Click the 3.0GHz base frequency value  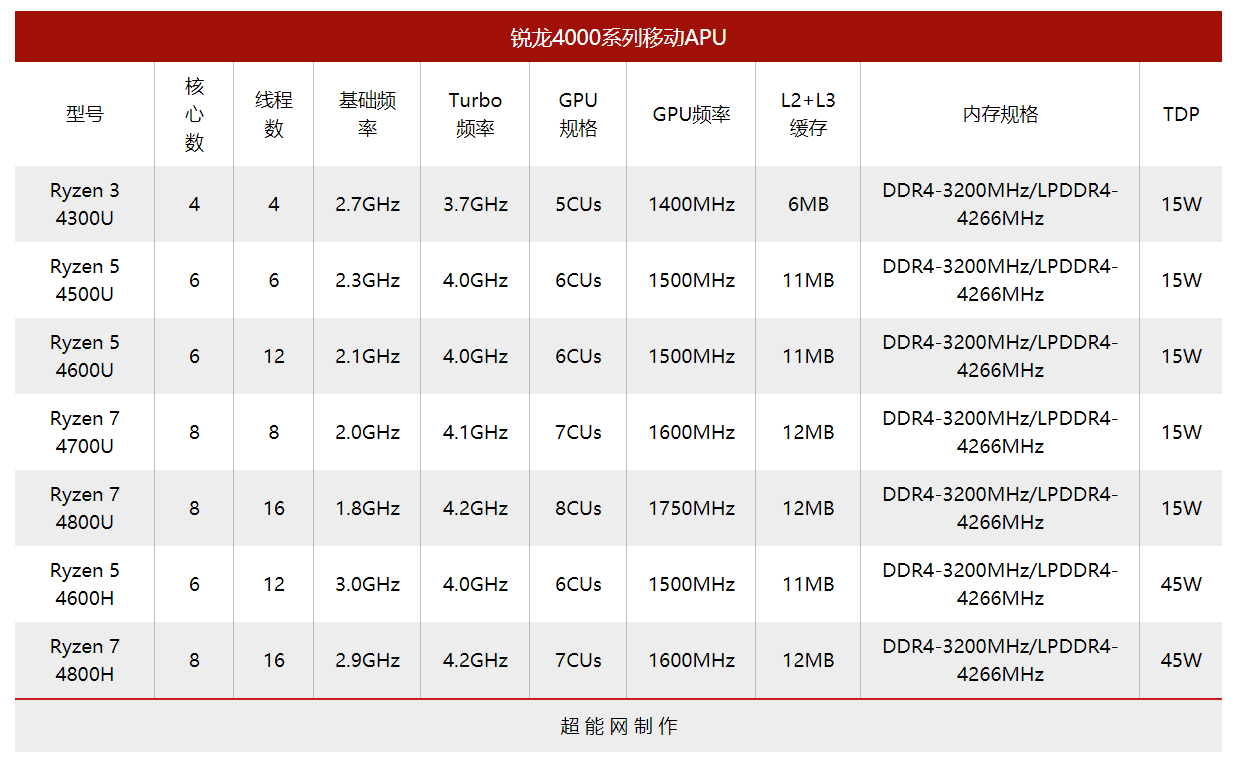pos(368,584)
